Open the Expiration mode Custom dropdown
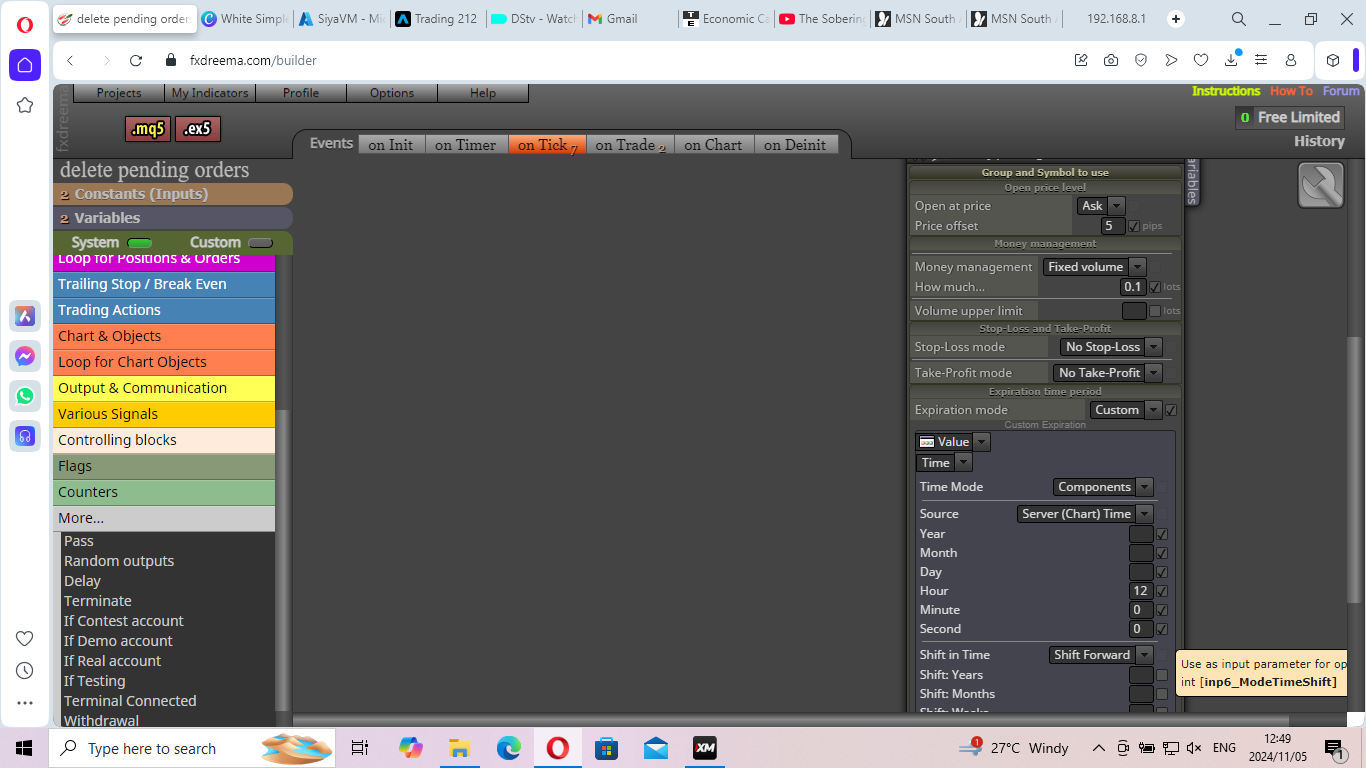Viewport: 1366px width, 768px height. point(1126,410)
